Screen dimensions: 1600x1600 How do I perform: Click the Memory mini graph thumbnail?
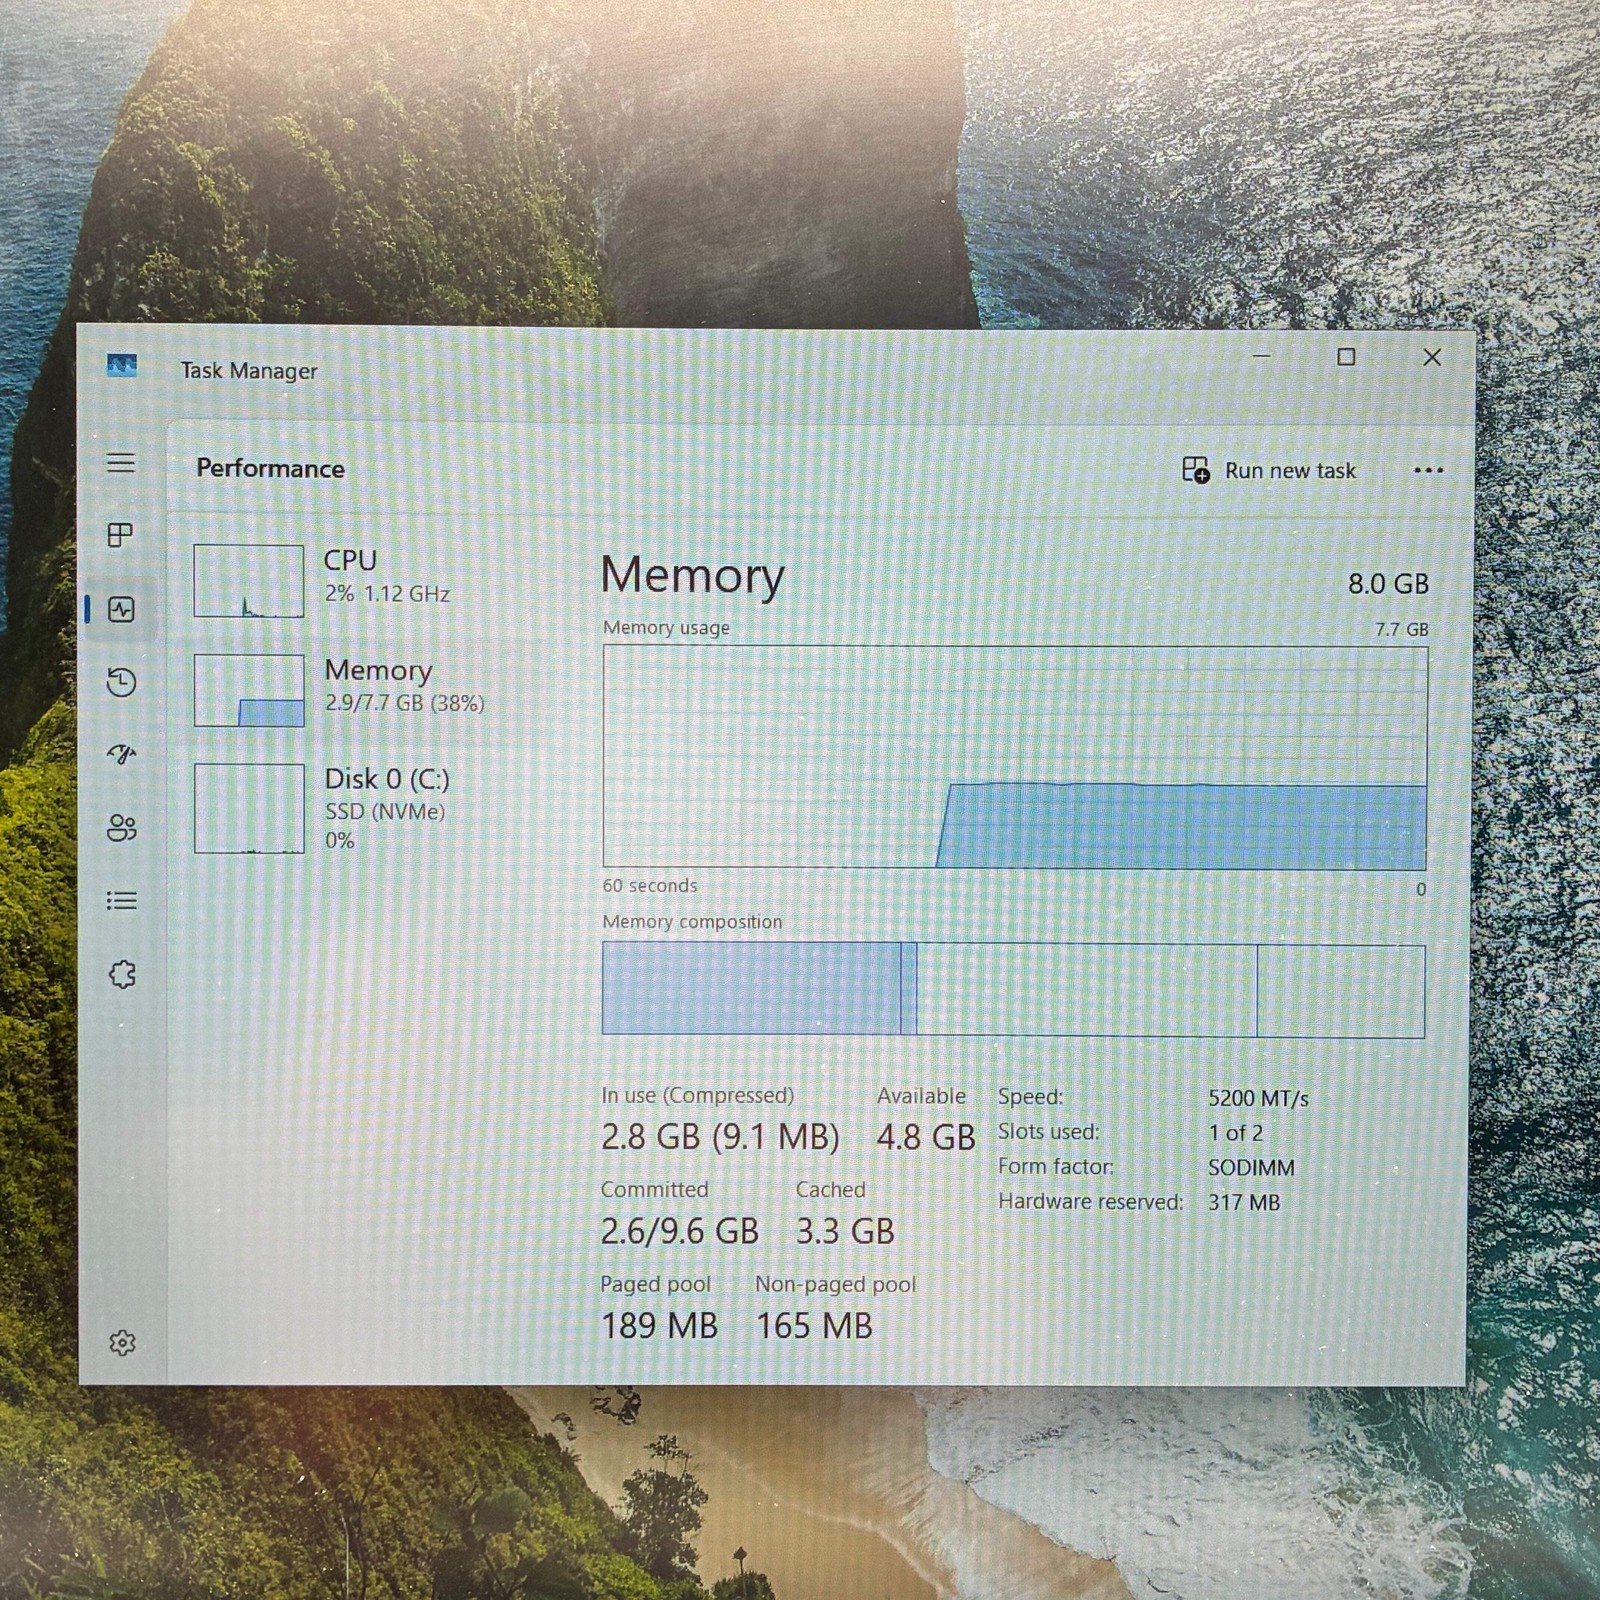tap(249, 690)
